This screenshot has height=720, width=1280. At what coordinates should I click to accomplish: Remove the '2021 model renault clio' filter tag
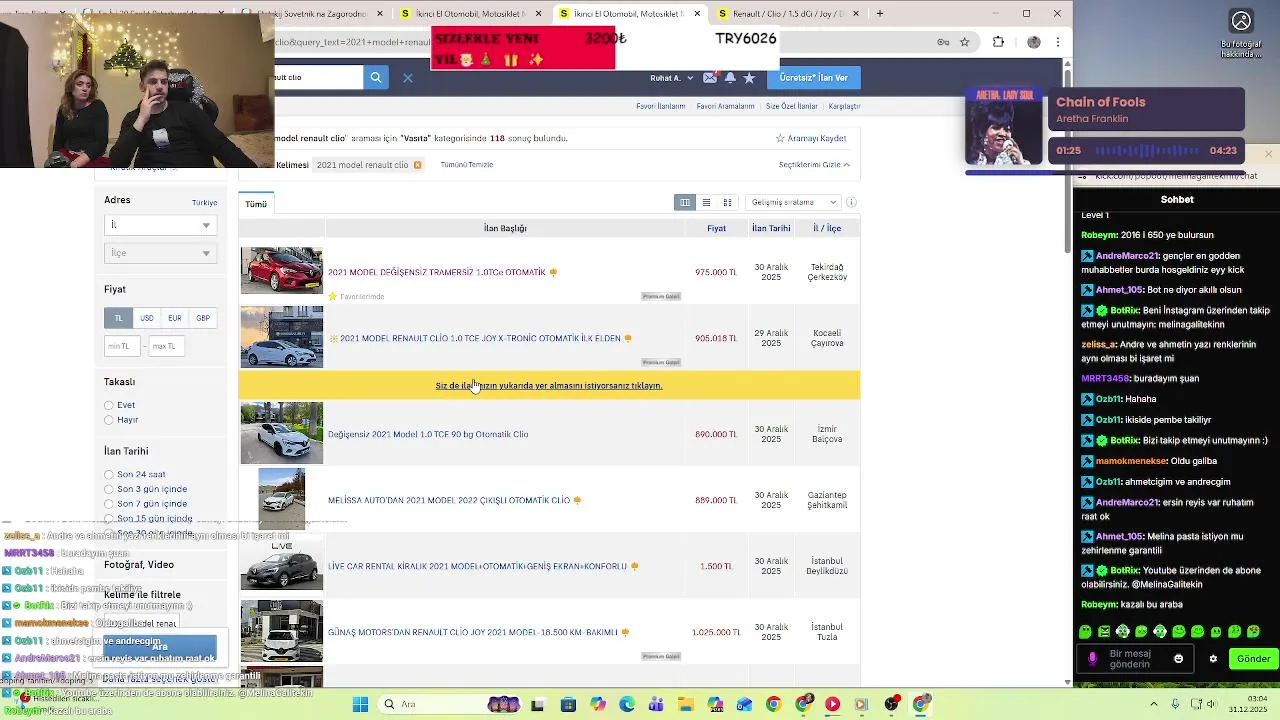click(x=417, y=165)
